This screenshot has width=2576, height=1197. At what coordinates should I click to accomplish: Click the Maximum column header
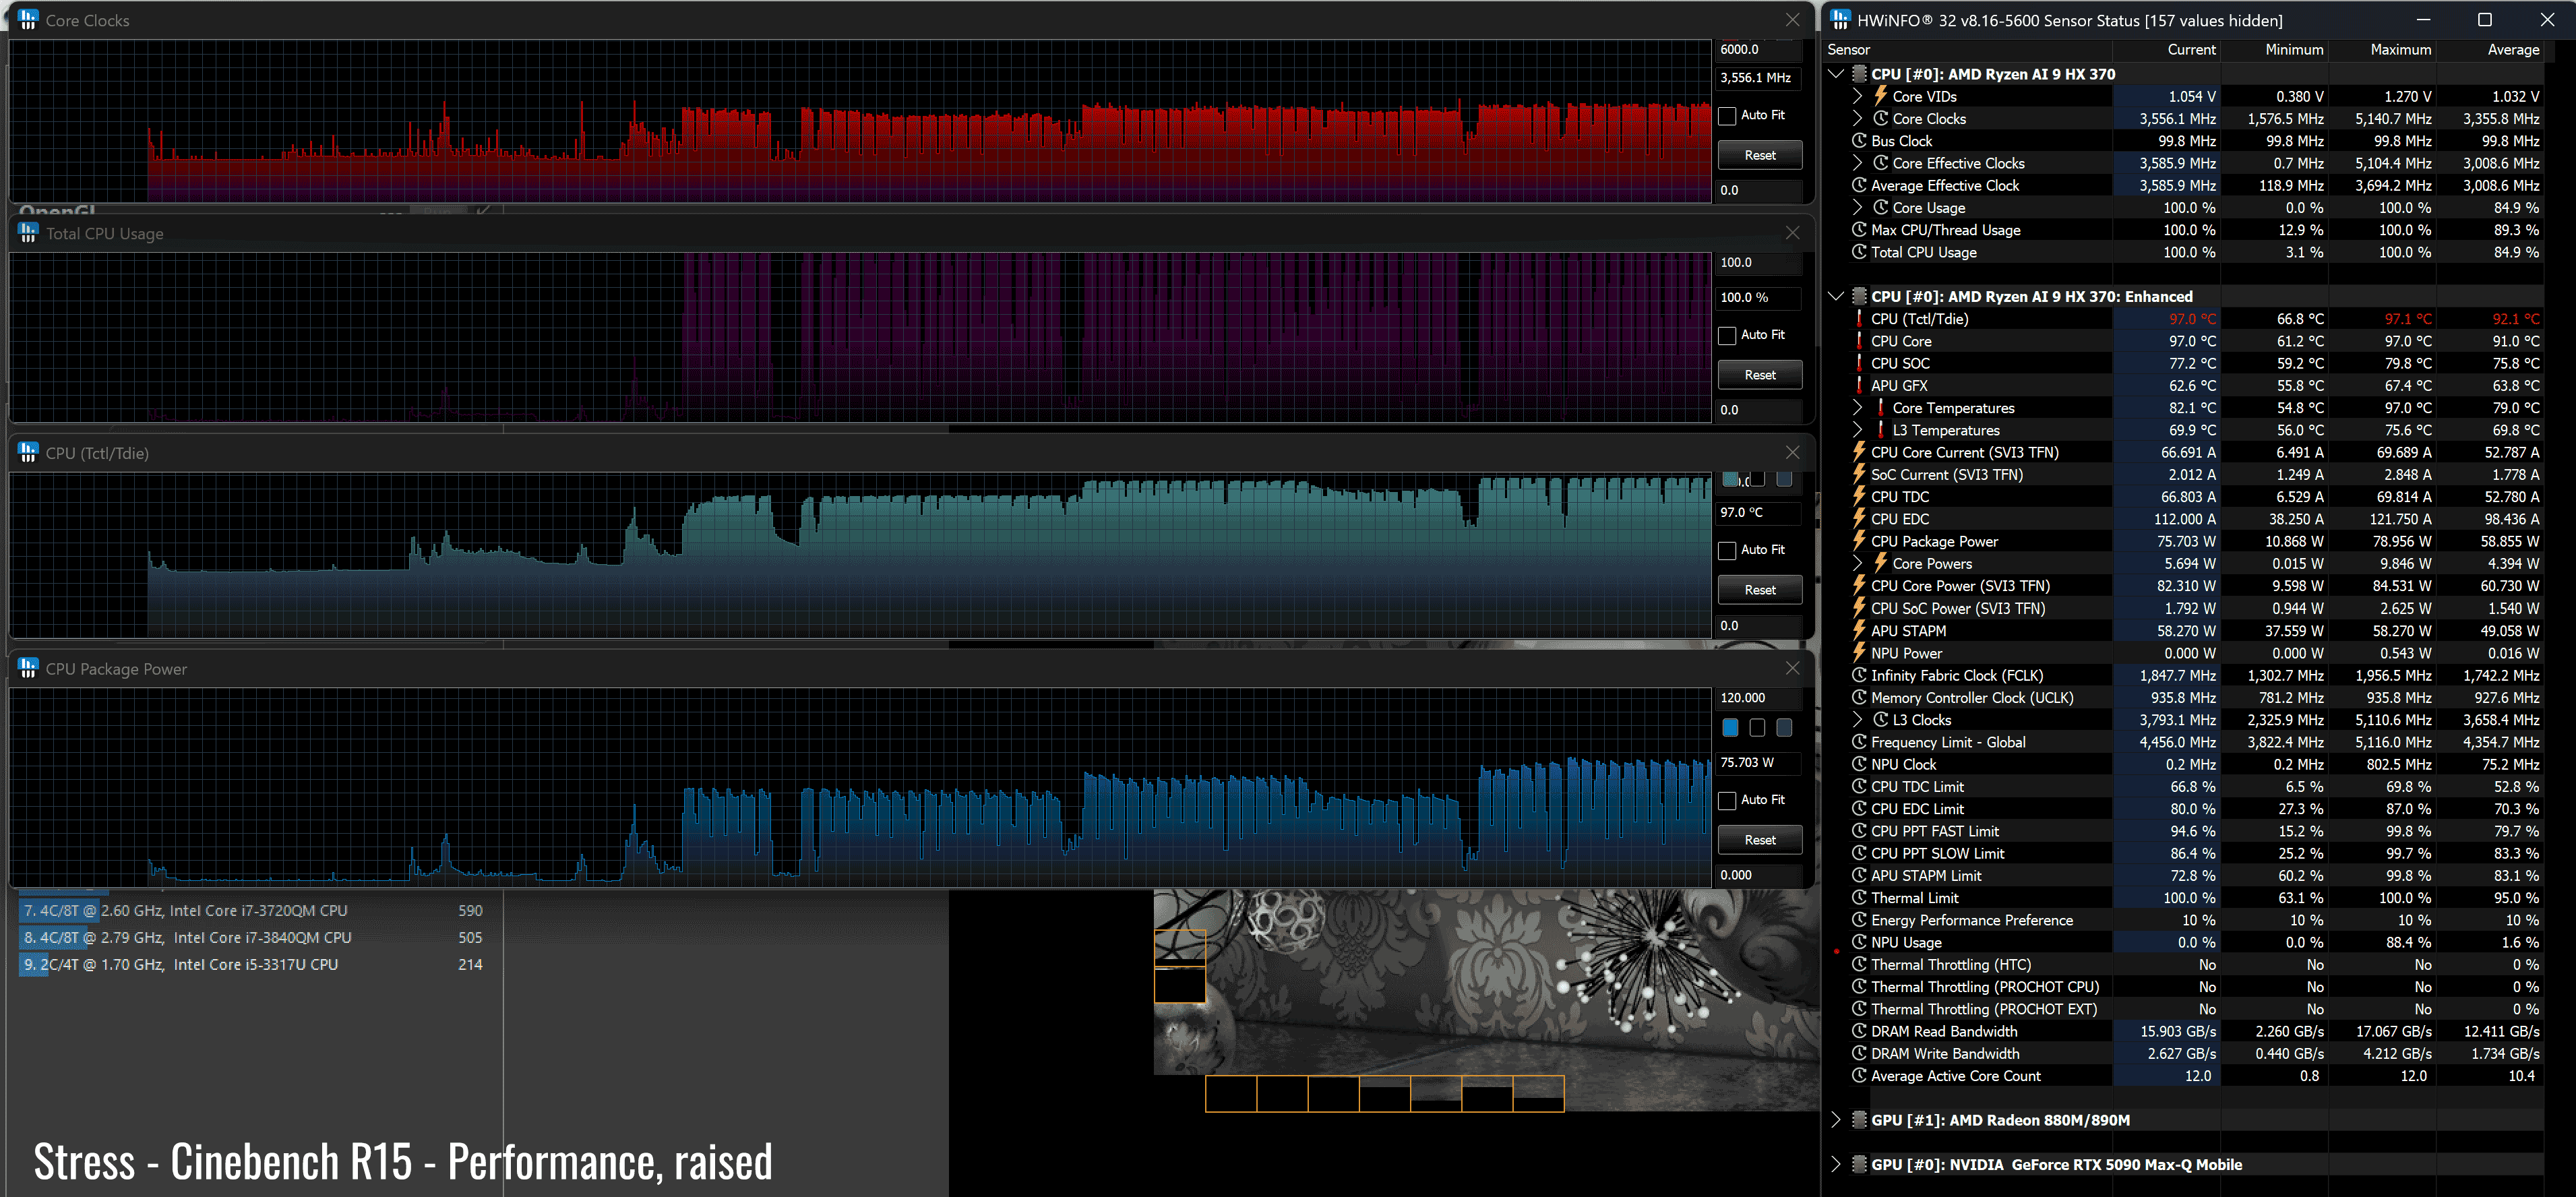coord(2400,50)
